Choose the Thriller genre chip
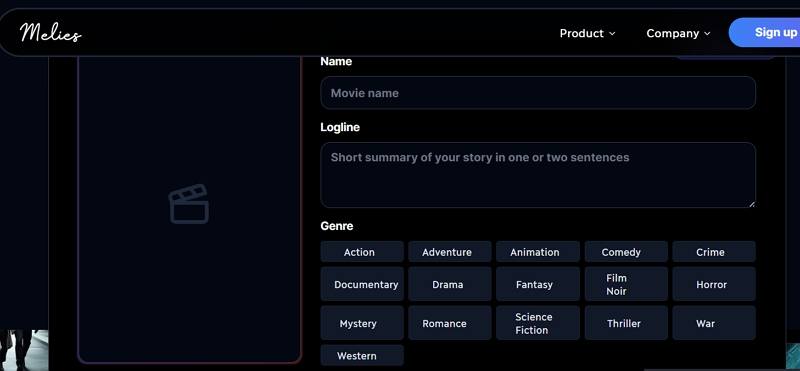 [x=626, y=323]
